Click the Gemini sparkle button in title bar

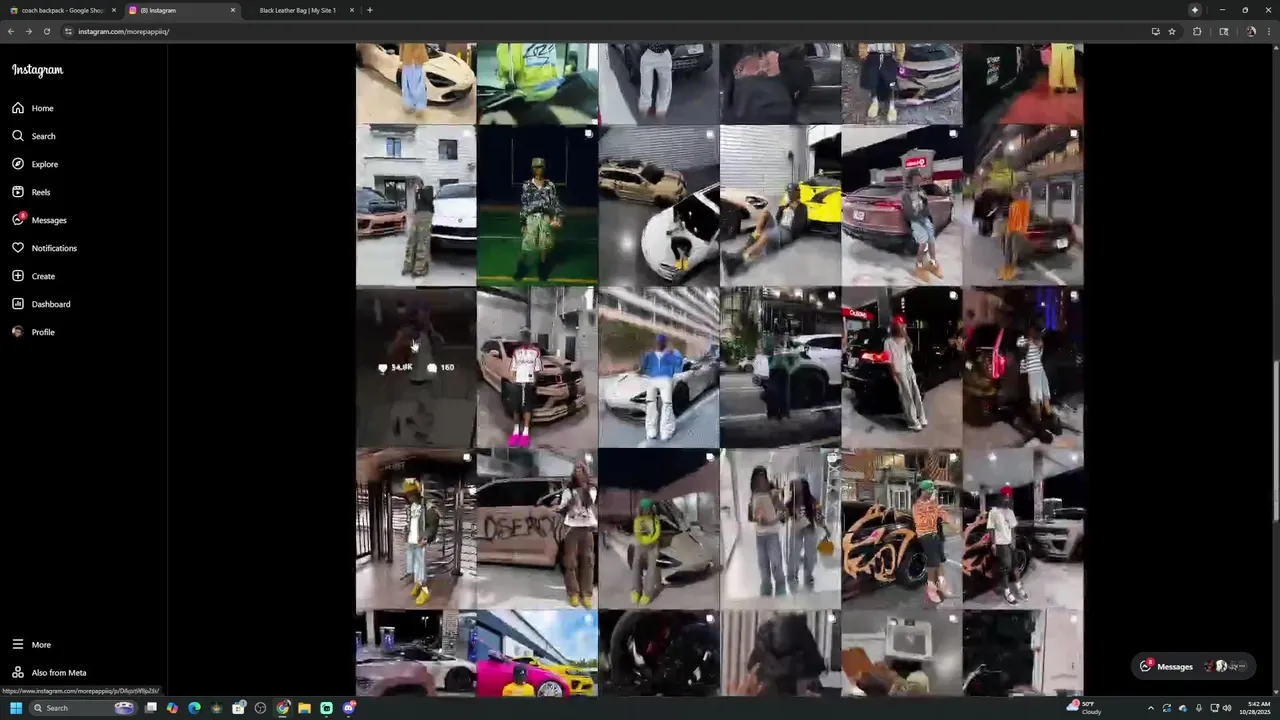tap(1194, 10)
